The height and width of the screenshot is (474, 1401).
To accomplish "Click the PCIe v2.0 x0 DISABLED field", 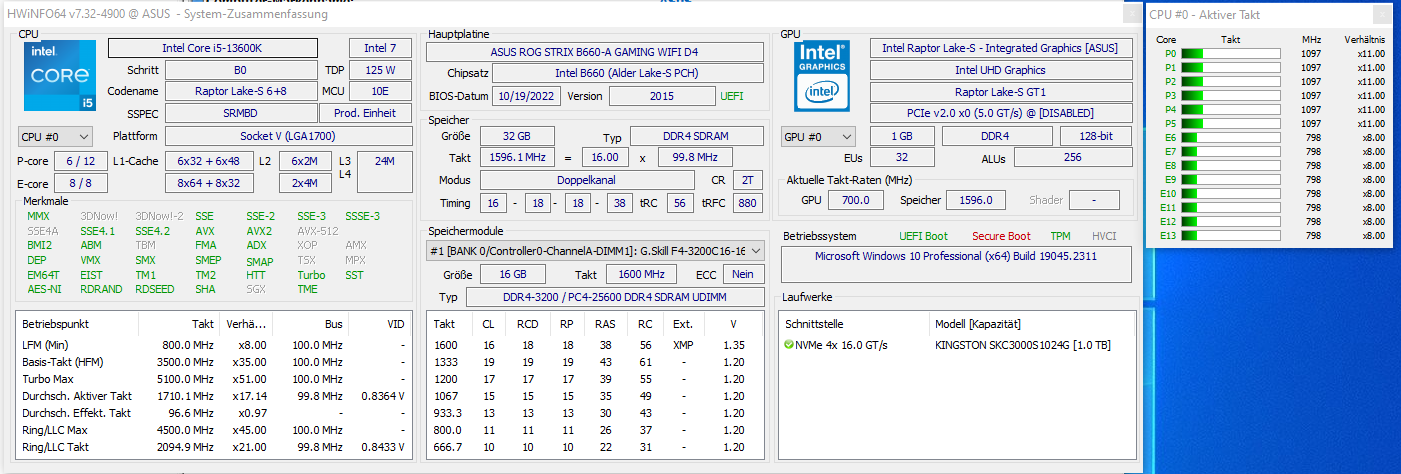I will 1000,113.
